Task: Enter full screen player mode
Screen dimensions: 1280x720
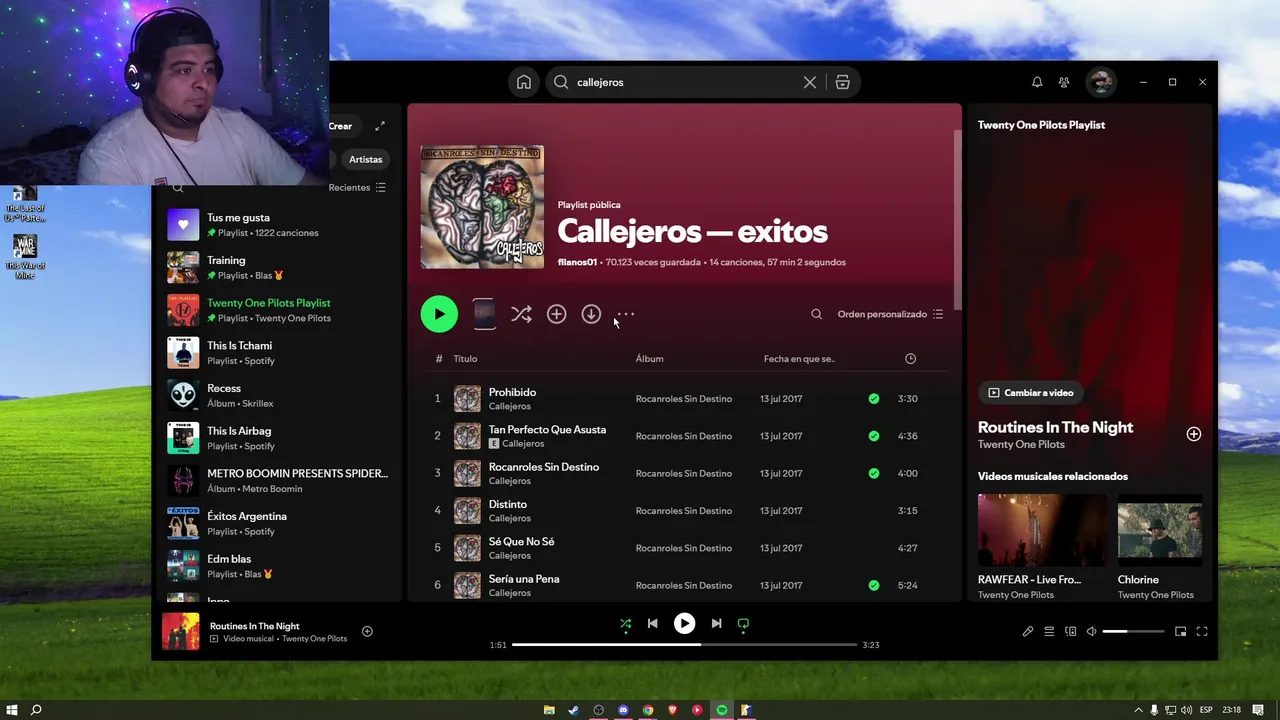Action: [x=1202, y=631]
